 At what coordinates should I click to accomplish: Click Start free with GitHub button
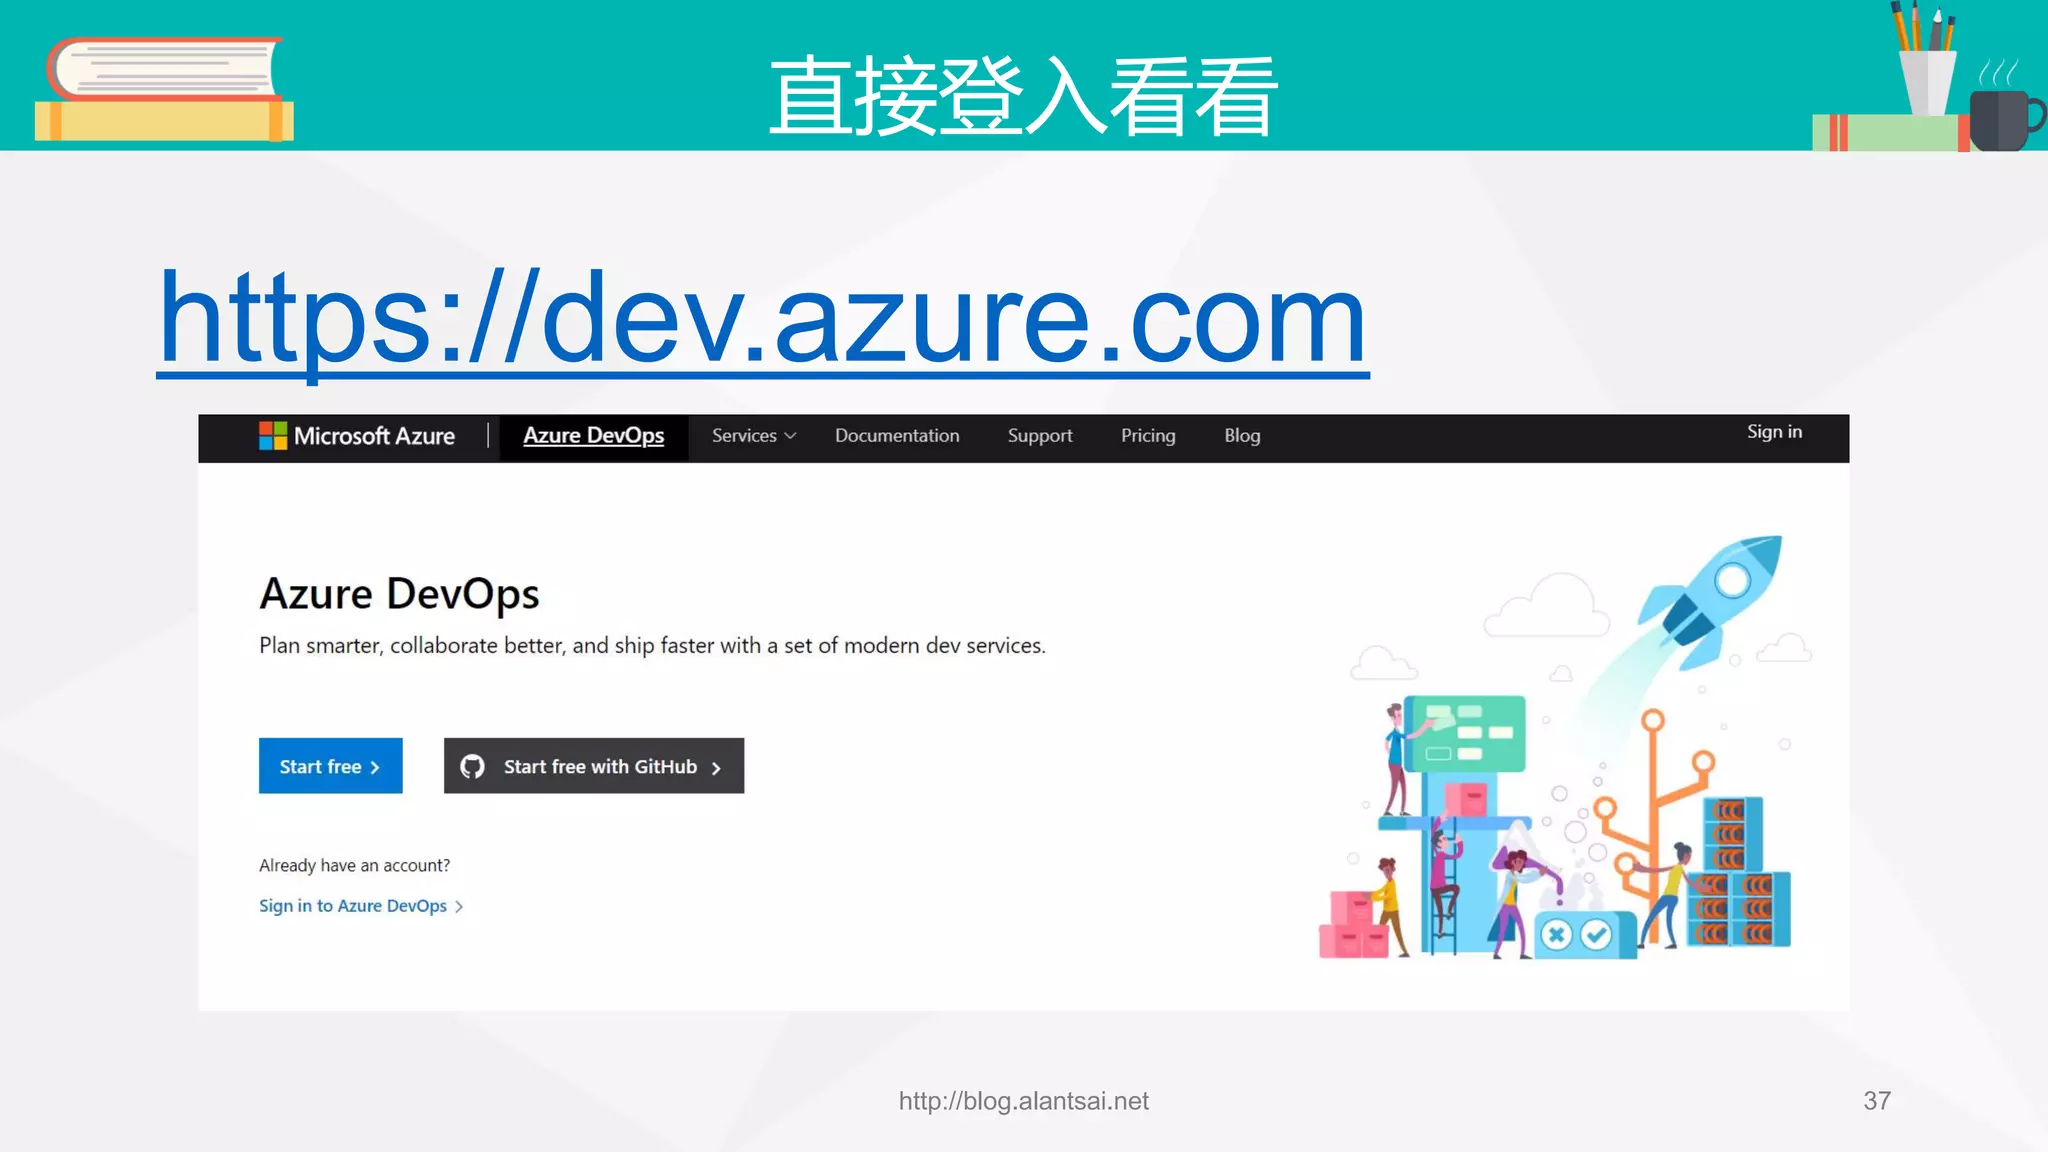click(594, 766)
